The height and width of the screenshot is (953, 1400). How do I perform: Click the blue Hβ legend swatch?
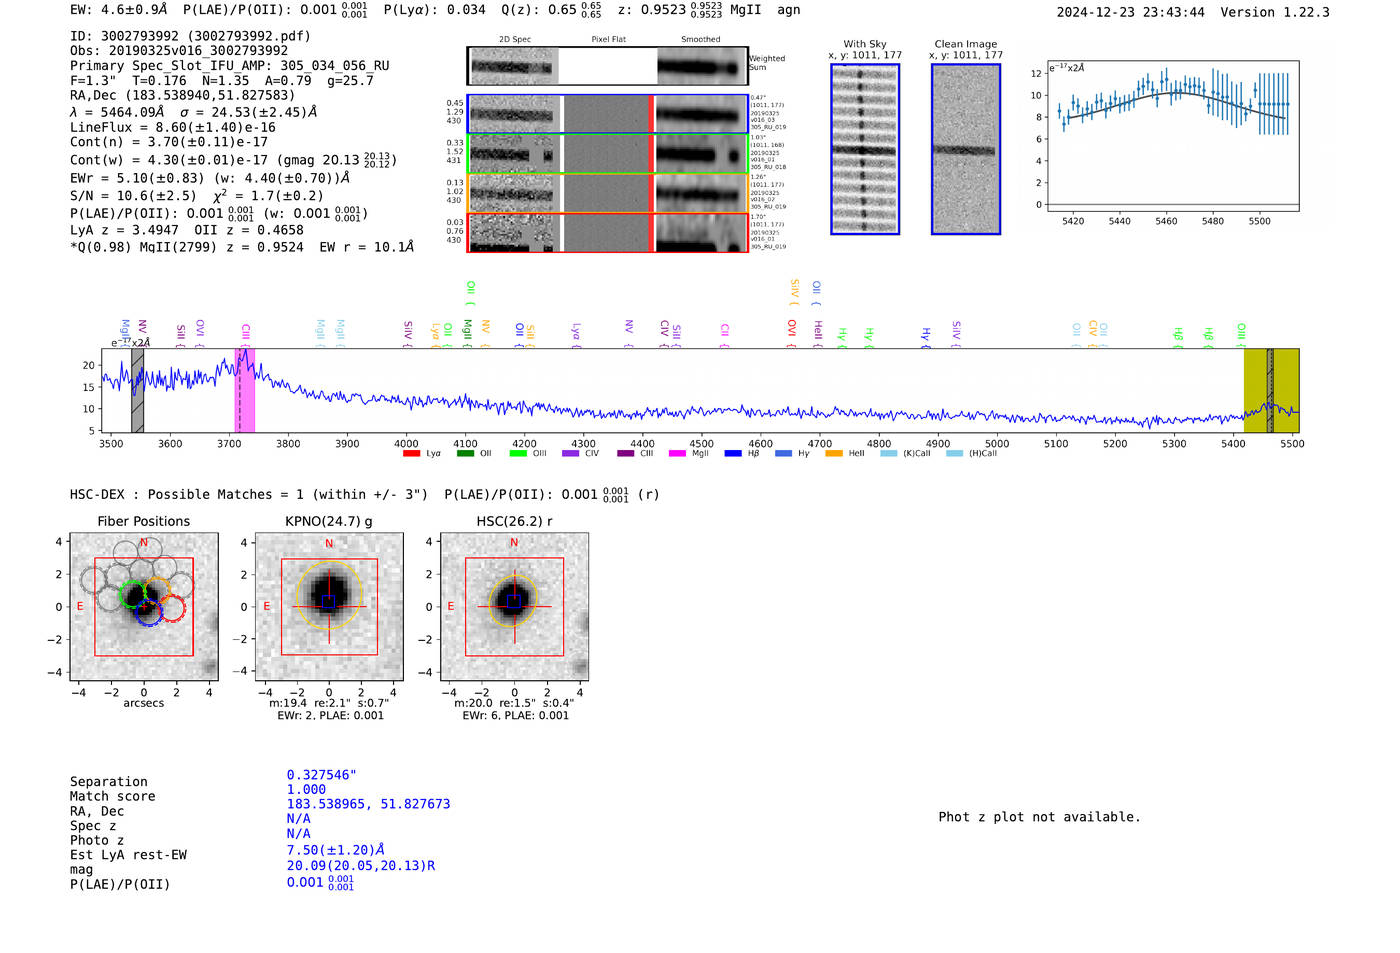[733, 453]
